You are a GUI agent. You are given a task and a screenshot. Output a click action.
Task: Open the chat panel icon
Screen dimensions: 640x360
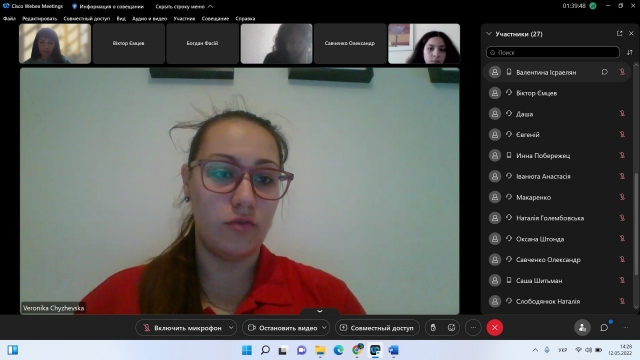click(x=604, y=328)
